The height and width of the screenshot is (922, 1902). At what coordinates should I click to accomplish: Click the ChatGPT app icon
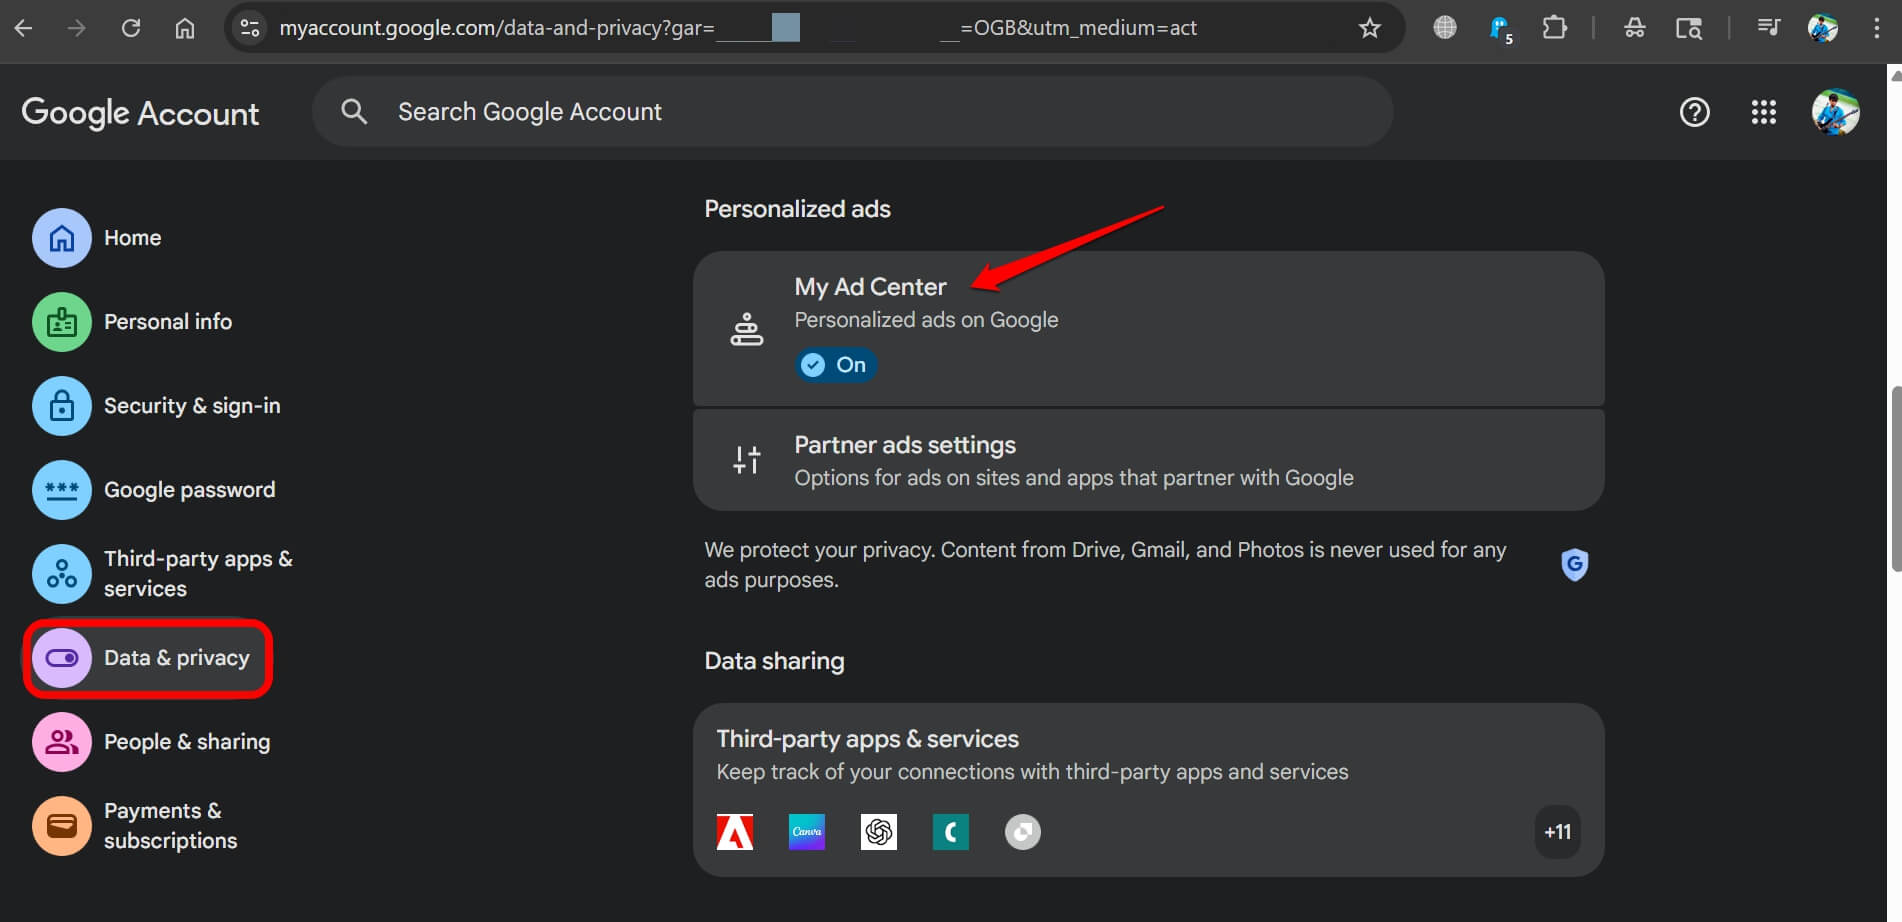tap(879, 832)
